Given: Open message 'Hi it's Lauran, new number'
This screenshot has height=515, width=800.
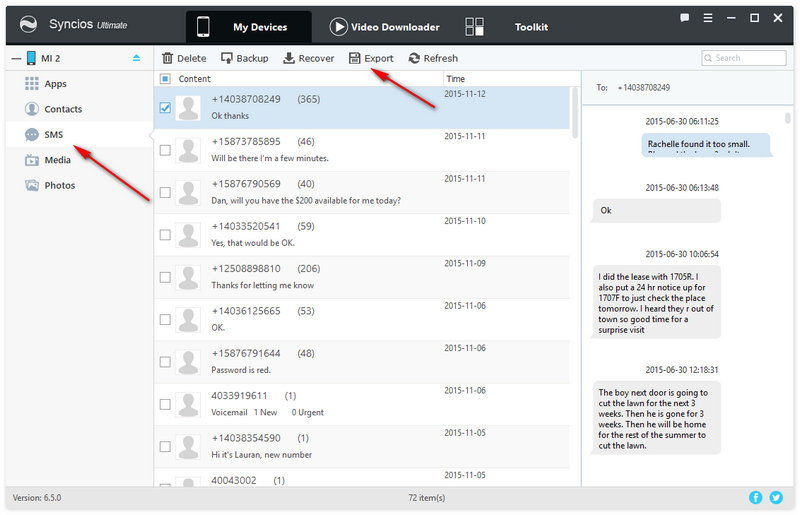Looking at the screenshot, I should click(262, 455).
